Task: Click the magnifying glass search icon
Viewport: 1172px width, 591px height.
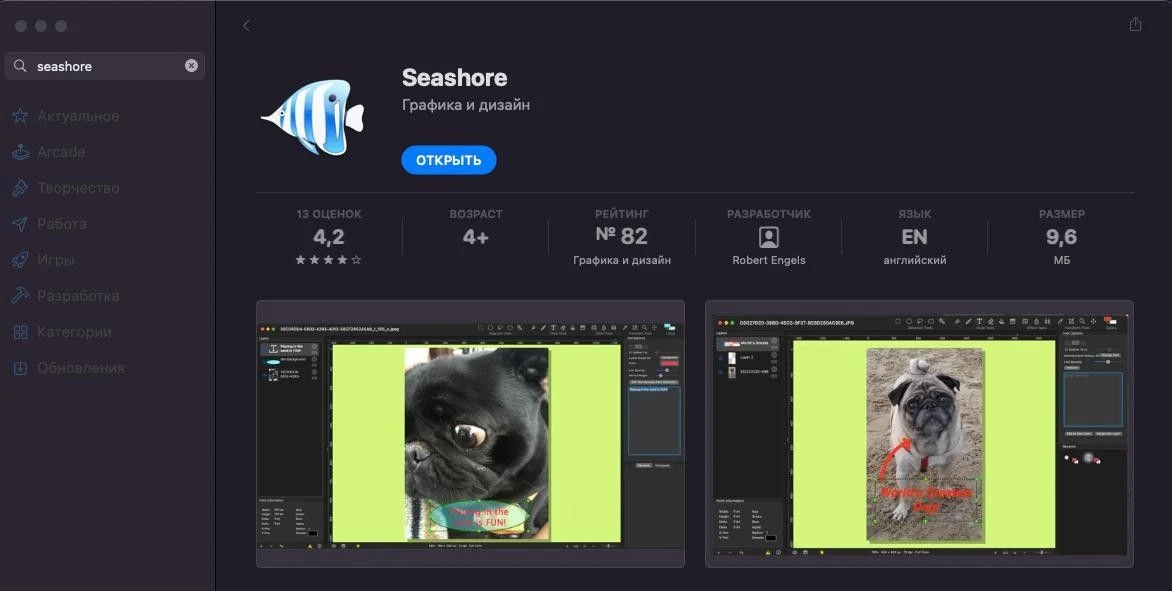Action: coord(20,66)
